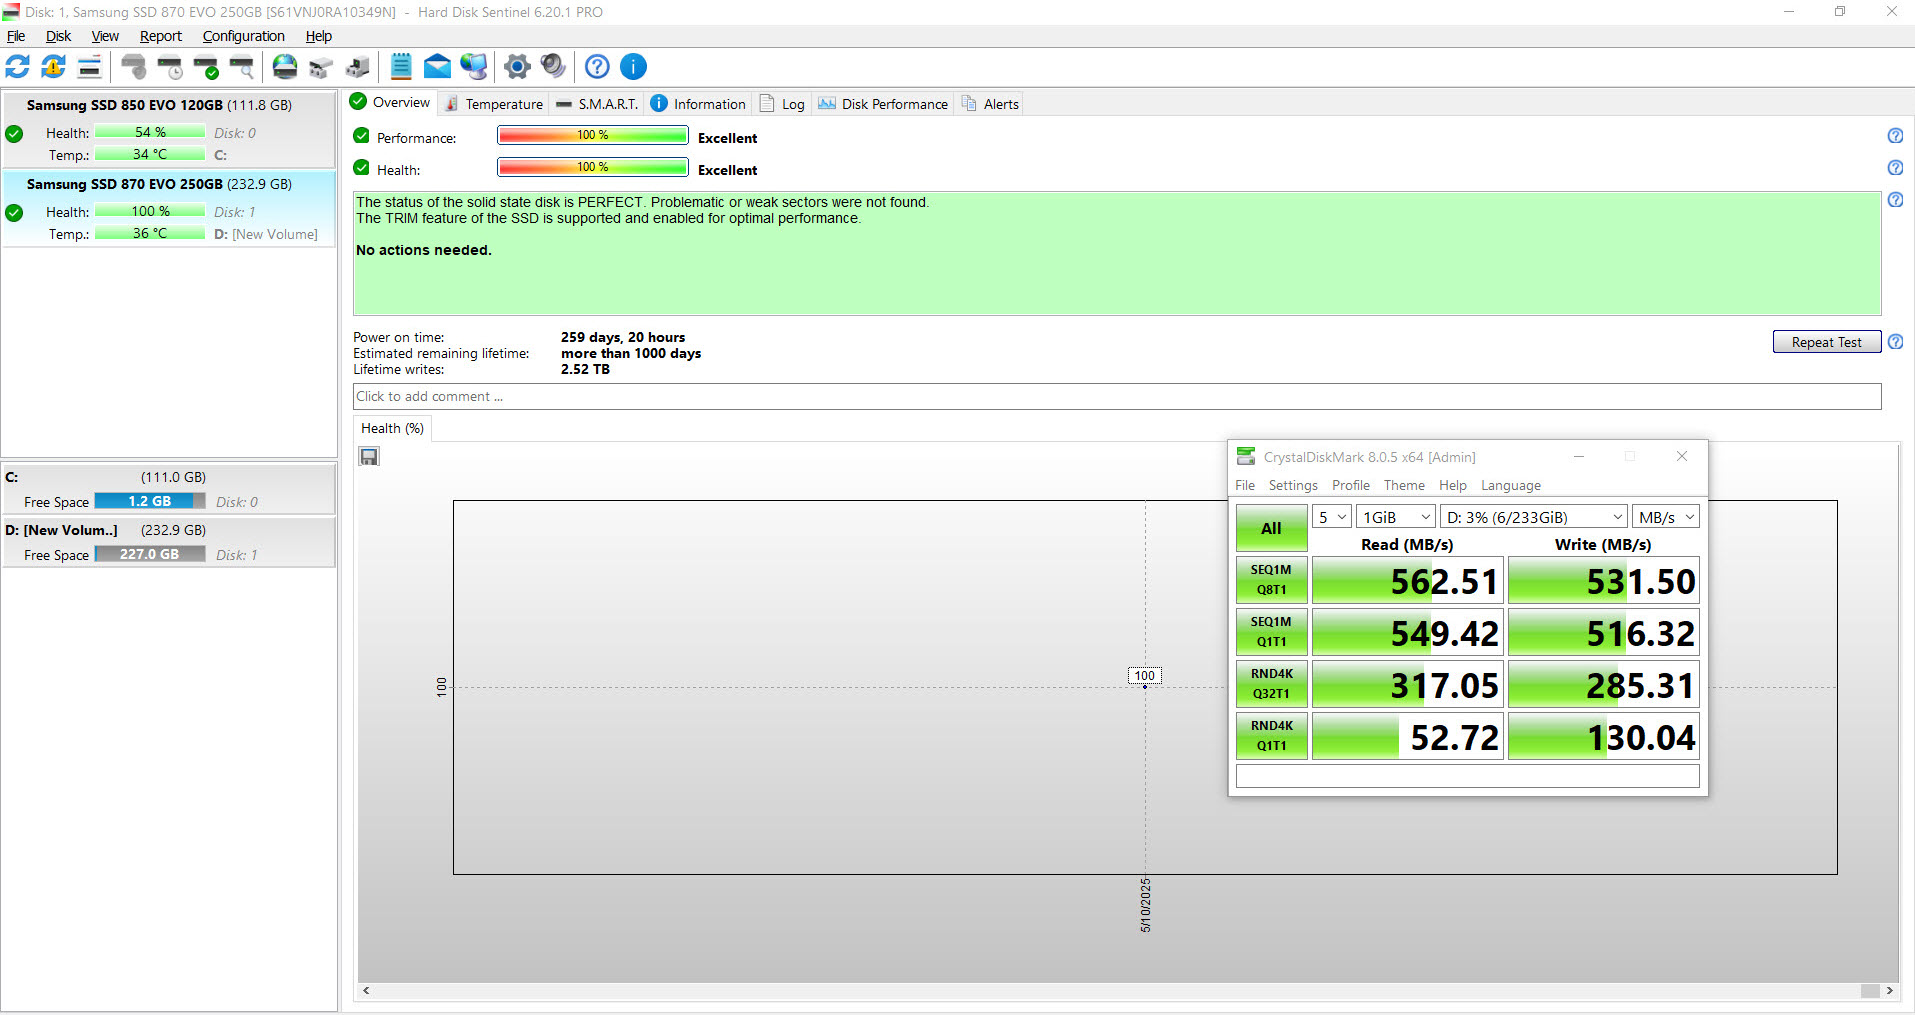Click the CrystalDiskMark comment text box
The height and width of the screenshot is (1015, 1915).
[x=1467, y=776]
